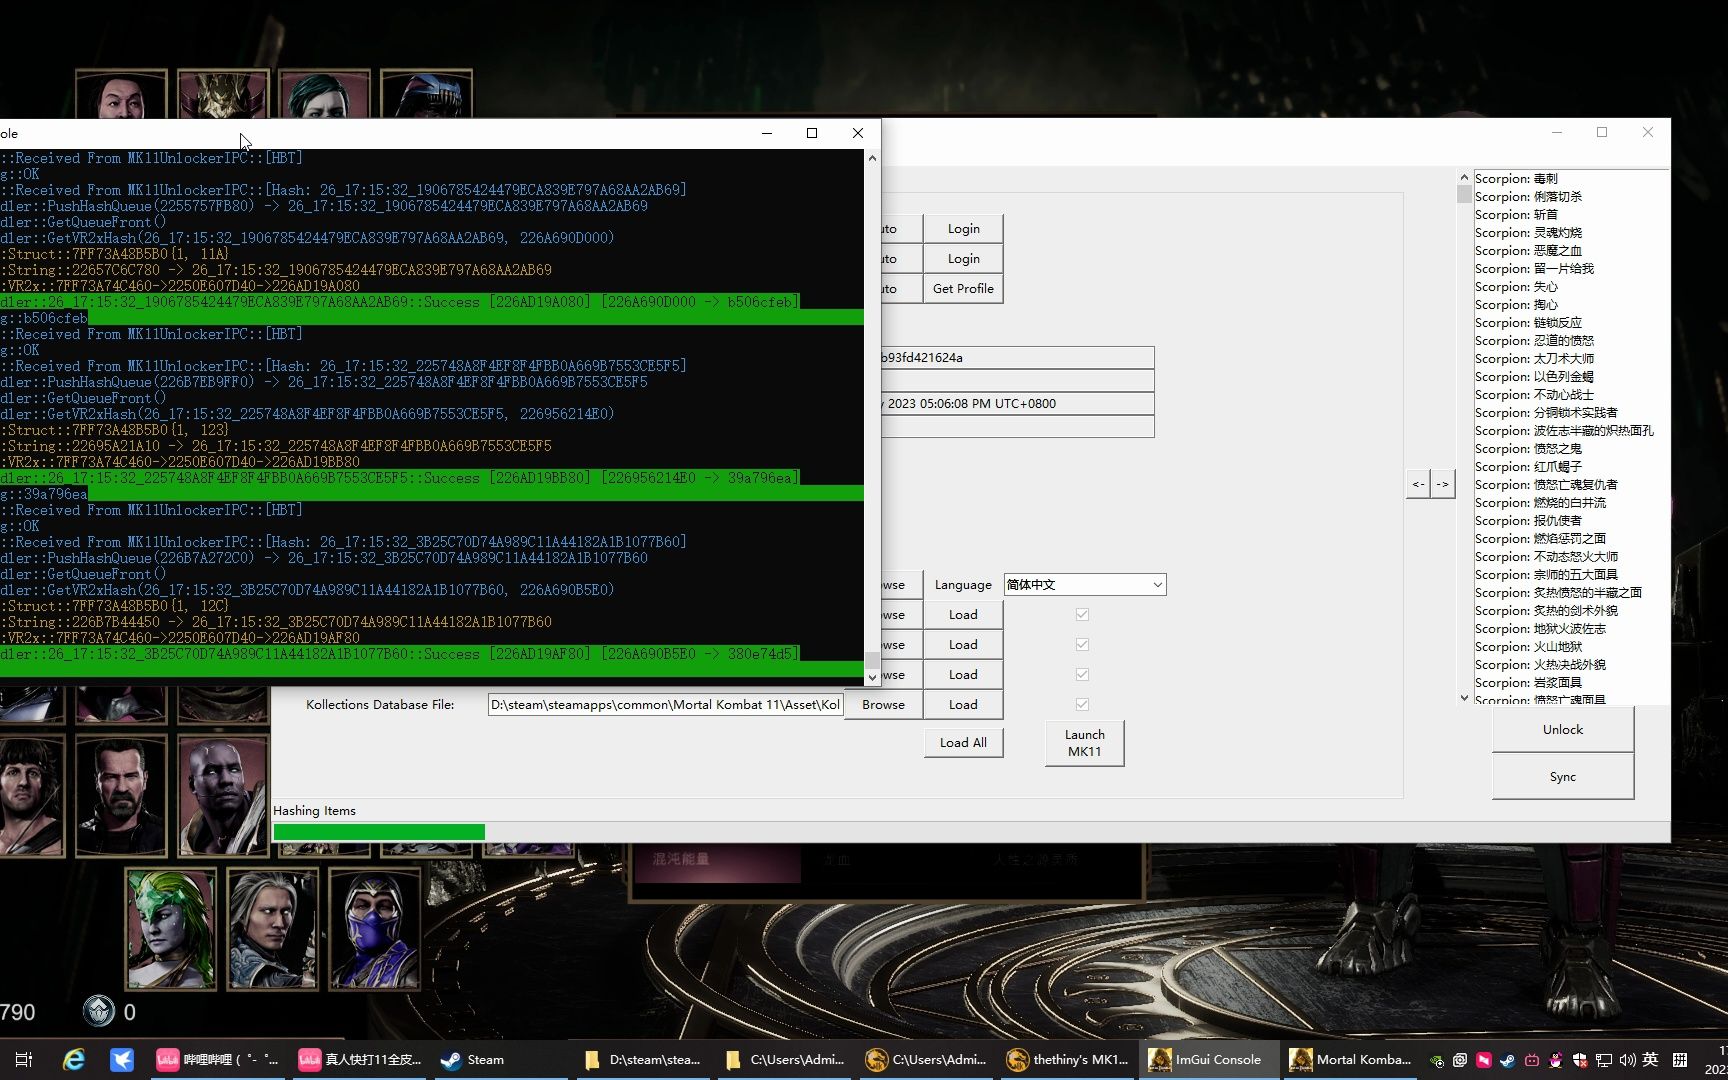Open the D:\steam\stea... folder taskbar item
Image resolution: width=1728 pixels, height=1080 pixels.
pyautogui.click(x=645, y=1060)
